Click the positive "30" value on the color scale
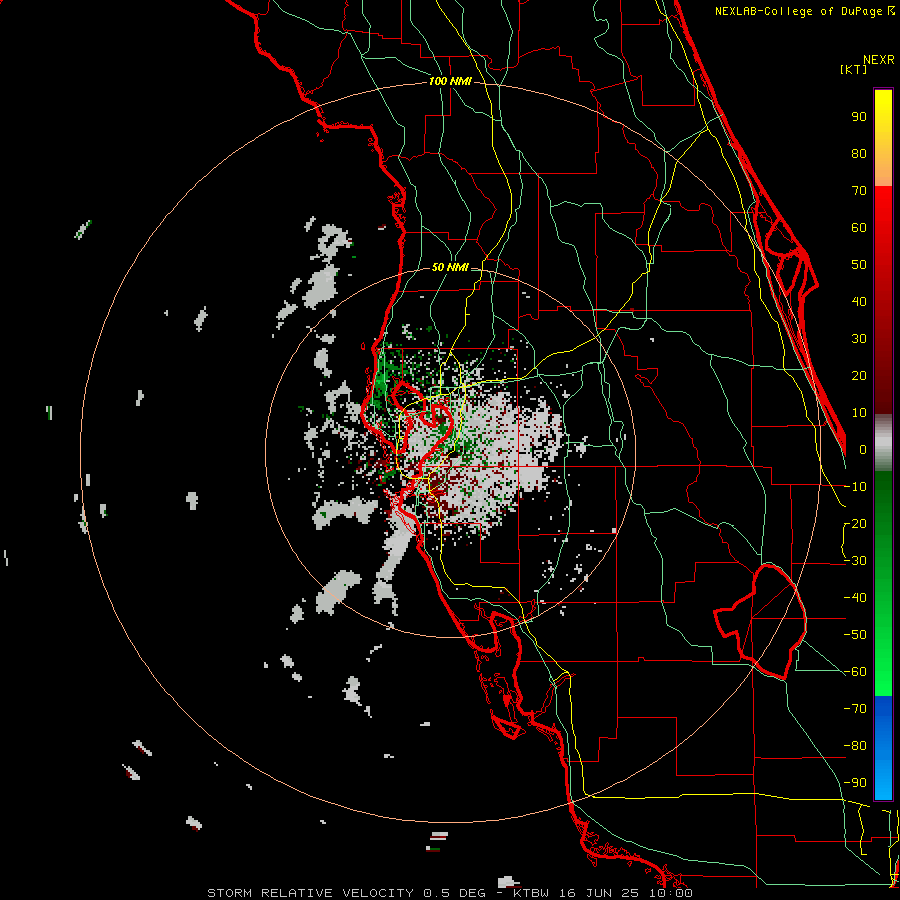 859,339
